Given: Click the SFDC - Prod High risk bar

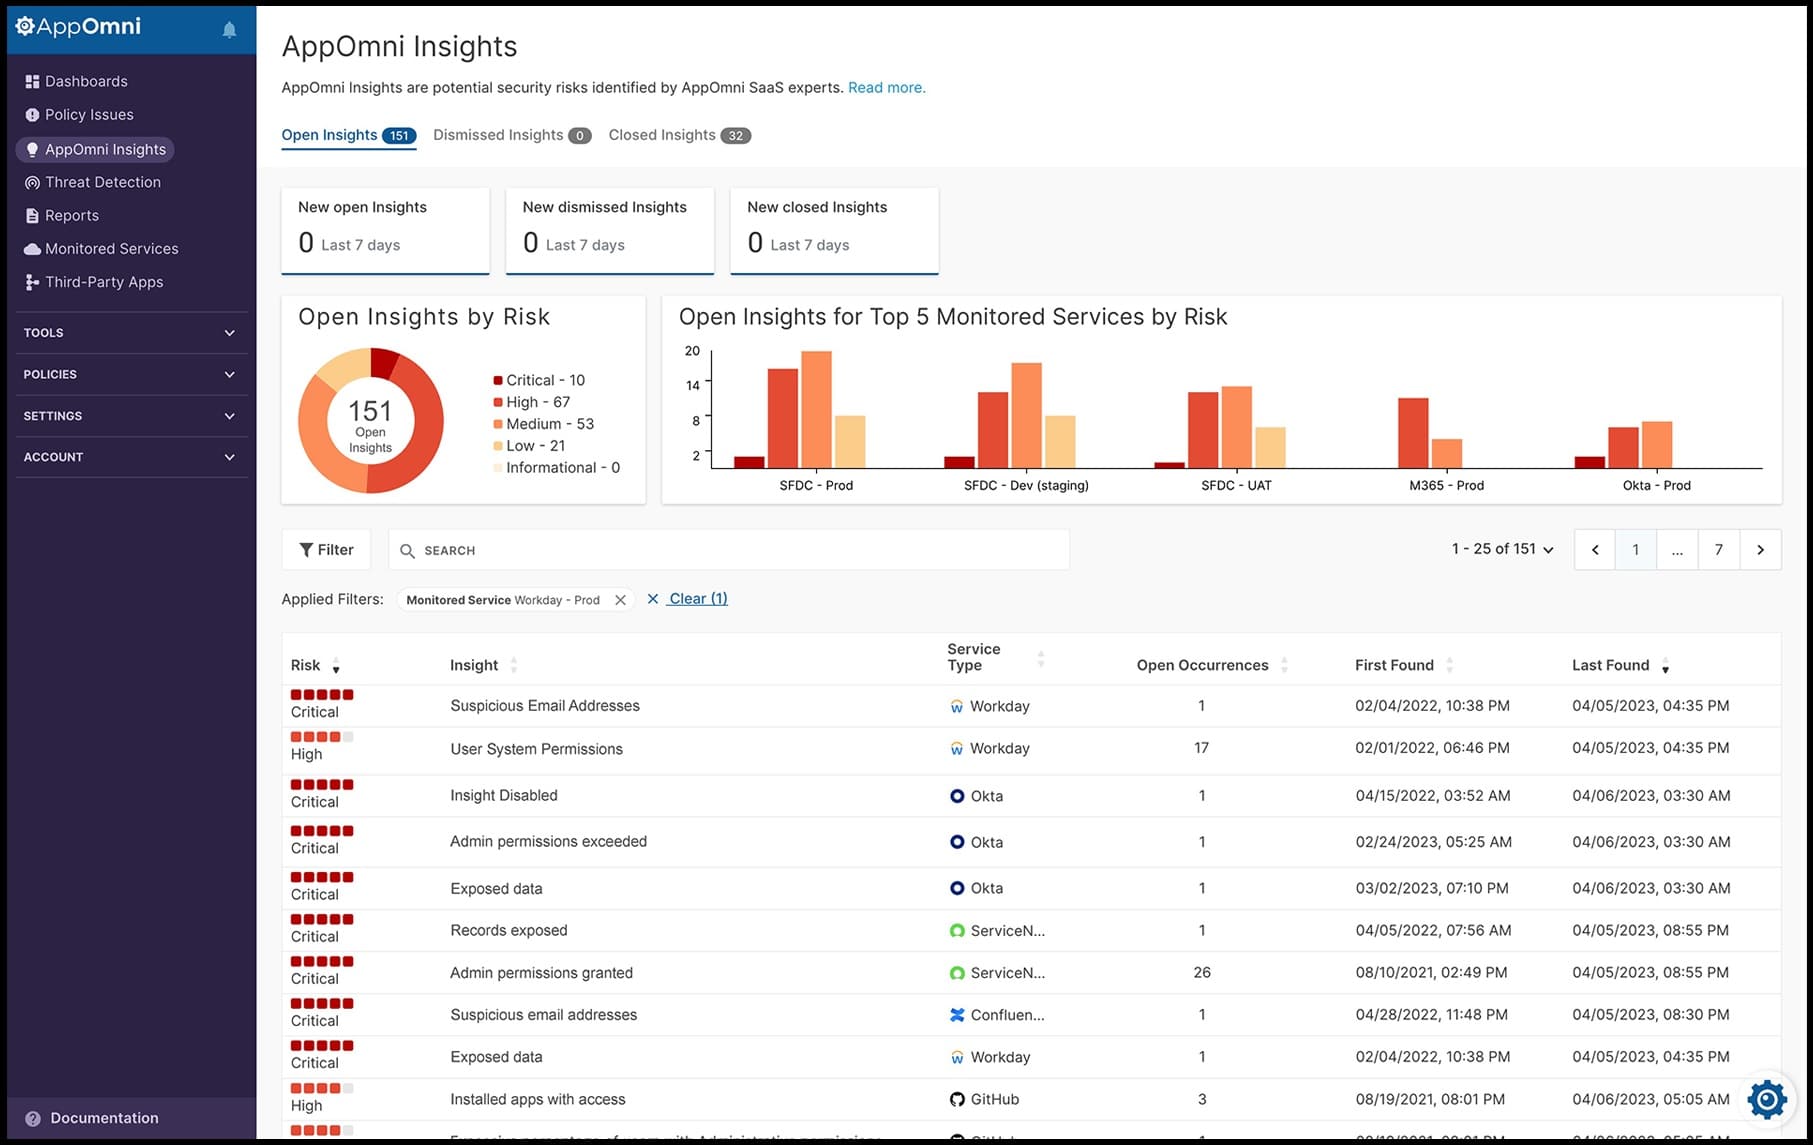Looking at the screenshot, I should click(x=783, y=418).
